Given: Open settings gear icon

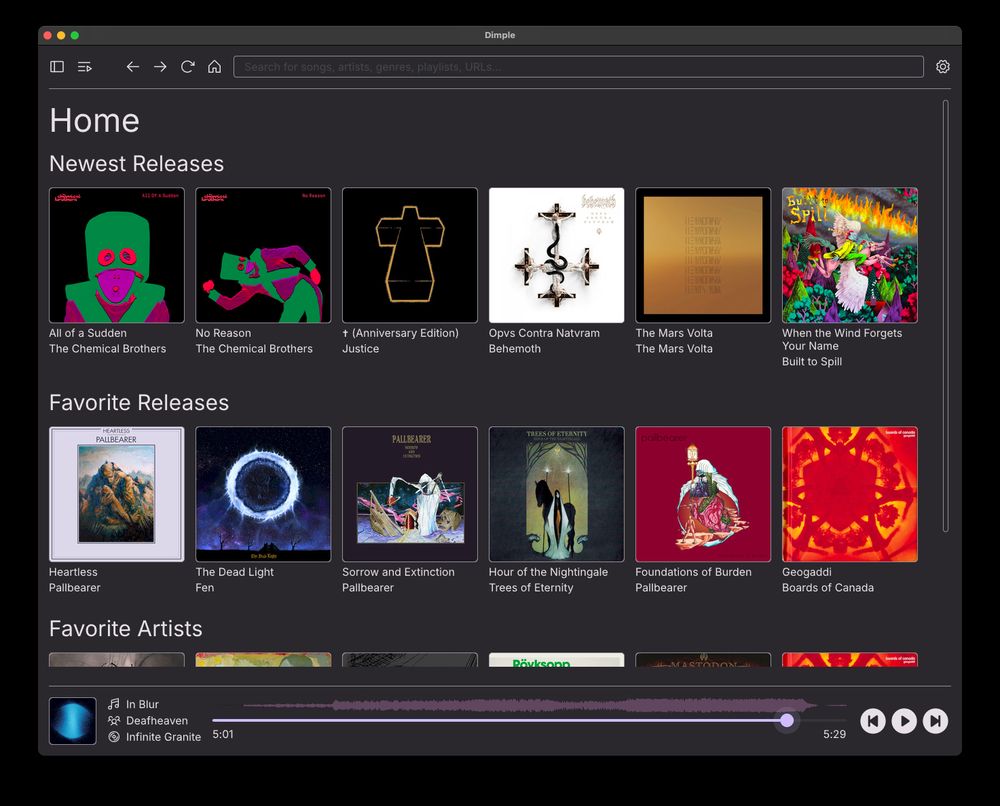Looking at the screenshot, I should point(943,67).
